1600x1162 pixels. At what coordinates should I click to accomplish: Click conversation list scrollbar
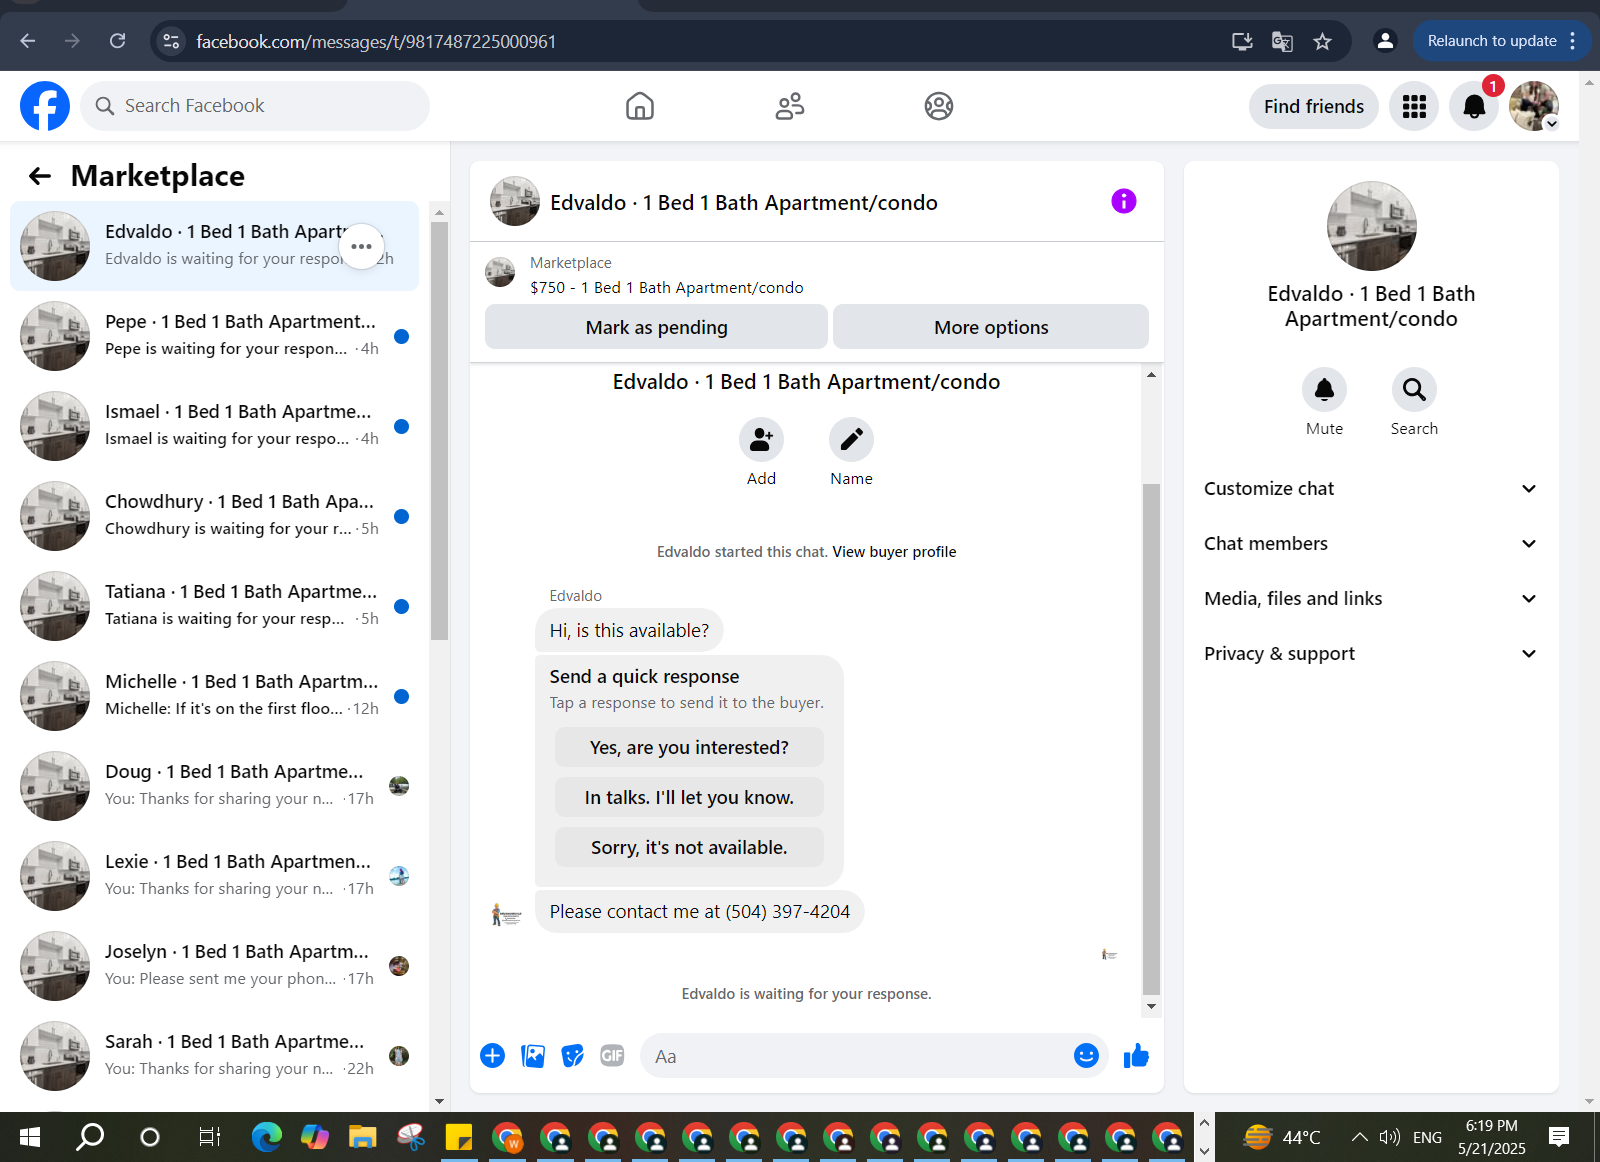pos(439,430)
